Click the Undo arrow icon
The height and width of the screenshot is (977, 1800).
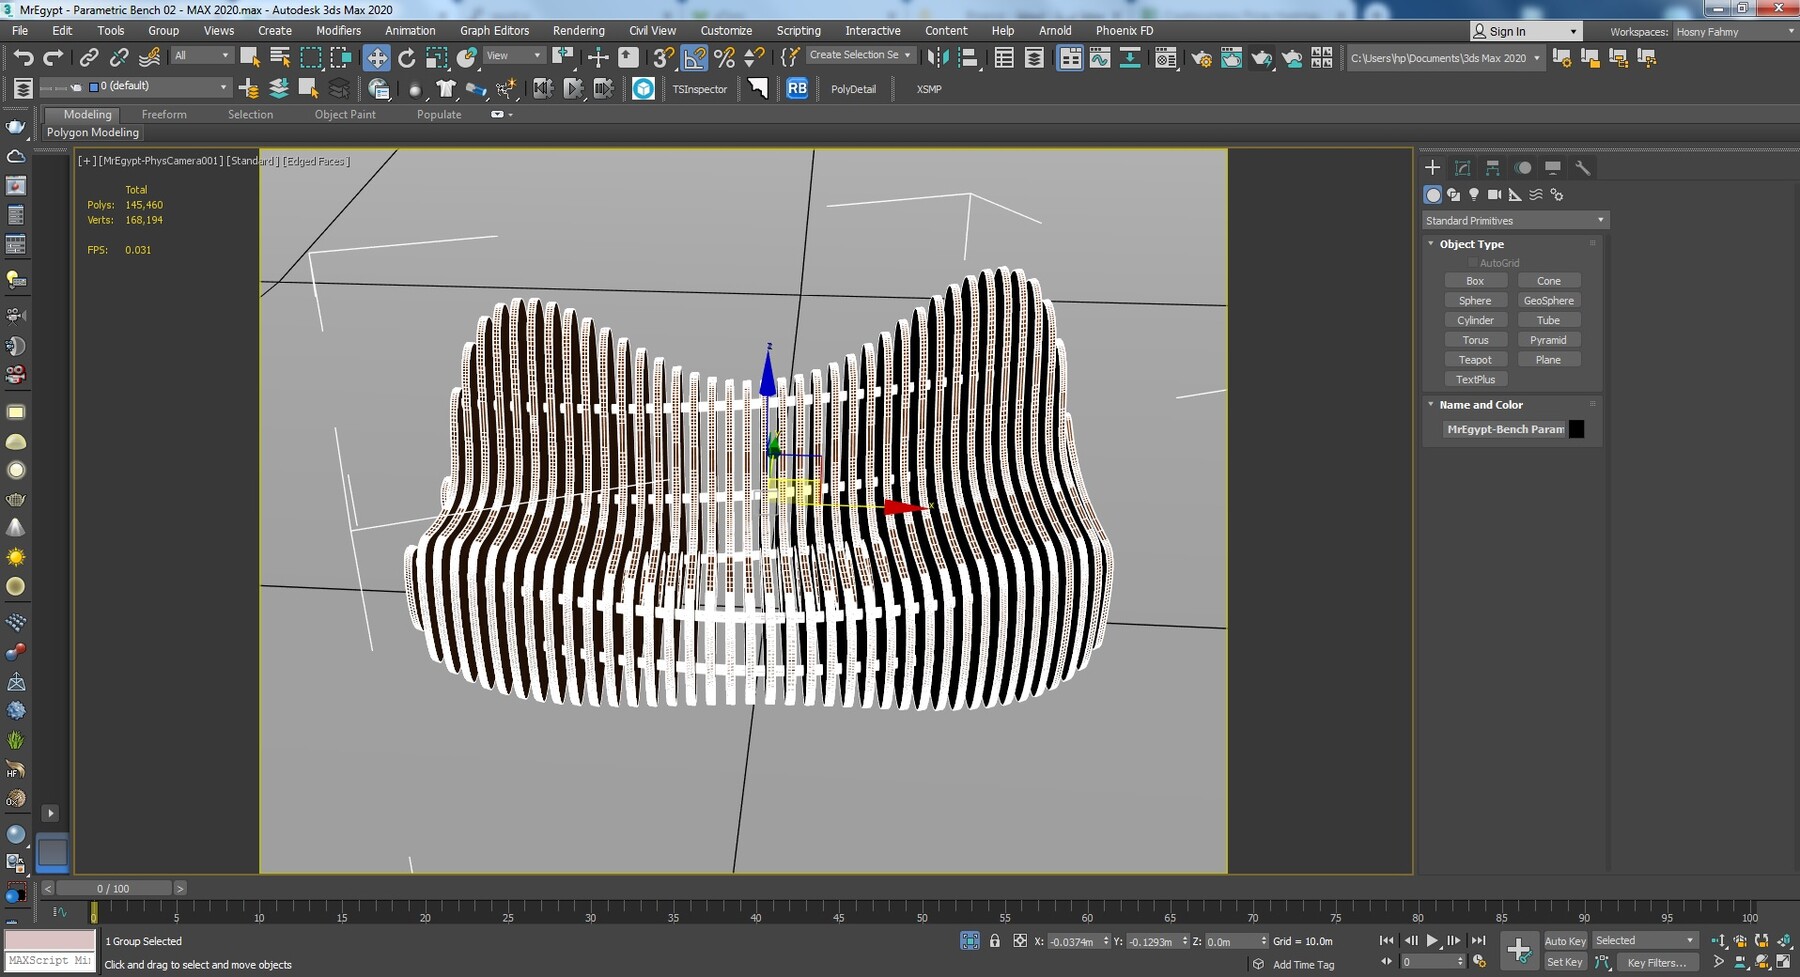click(x=23, y=58)
